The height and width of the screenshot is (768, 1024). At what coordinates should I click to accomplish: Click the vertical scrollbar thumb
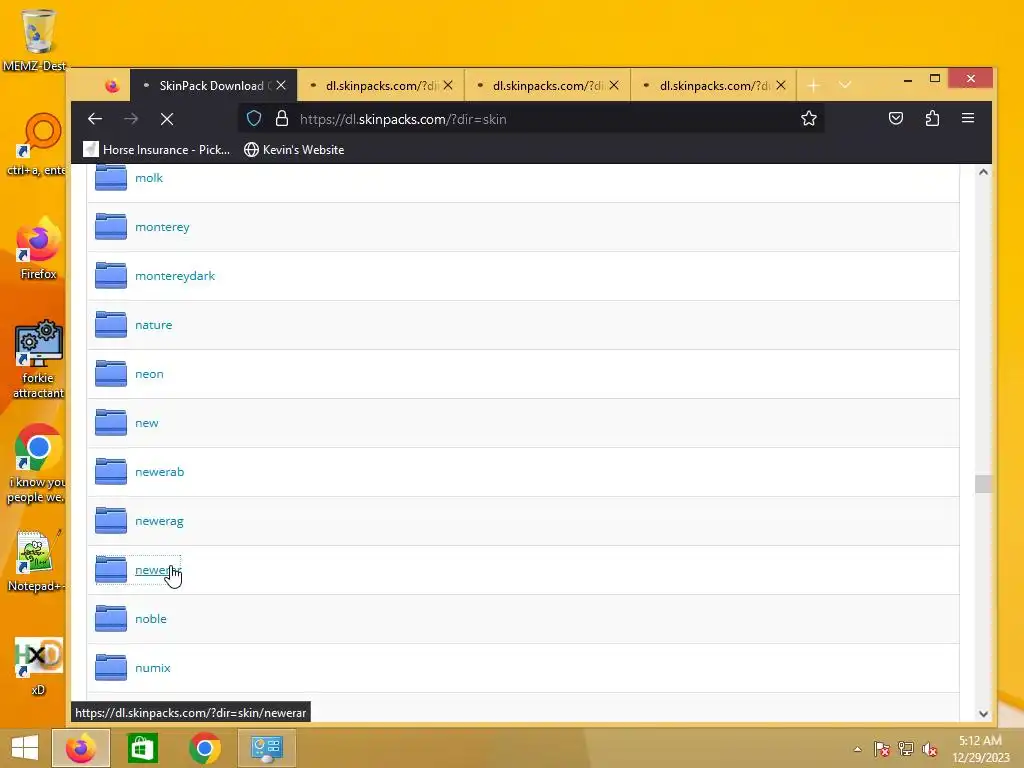[x=983, y=484]
